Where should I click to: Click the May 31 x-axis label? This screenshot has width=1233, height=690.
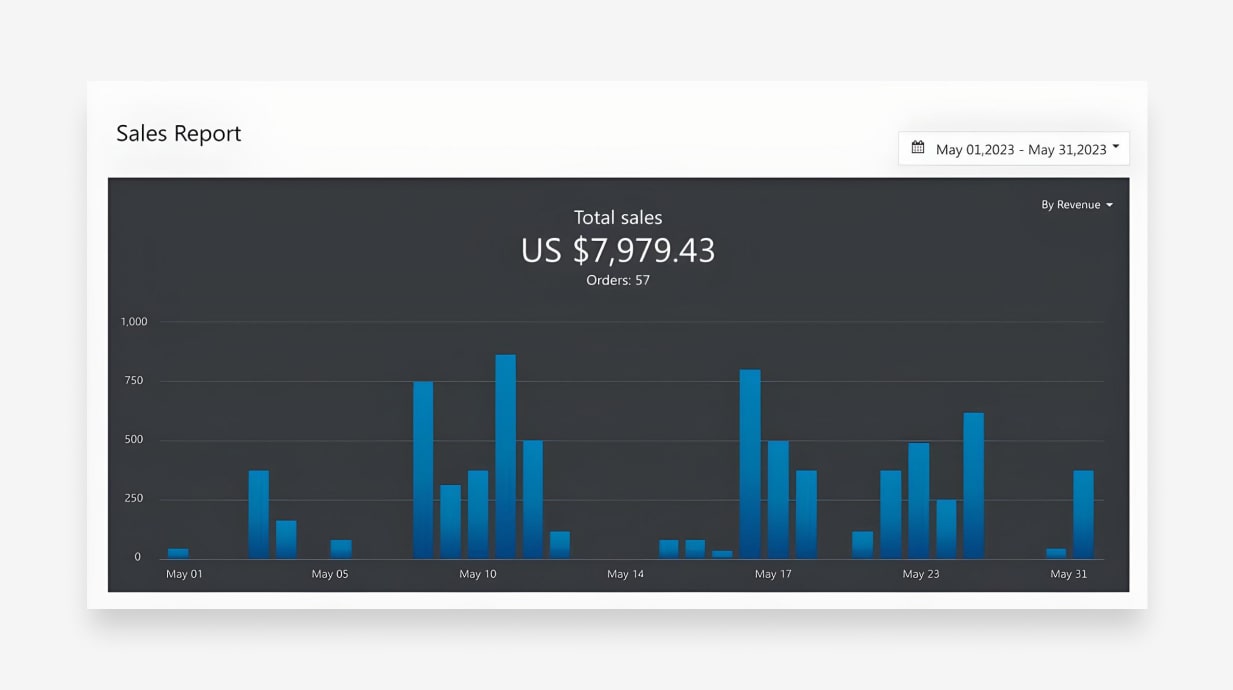pos(1068,575)
